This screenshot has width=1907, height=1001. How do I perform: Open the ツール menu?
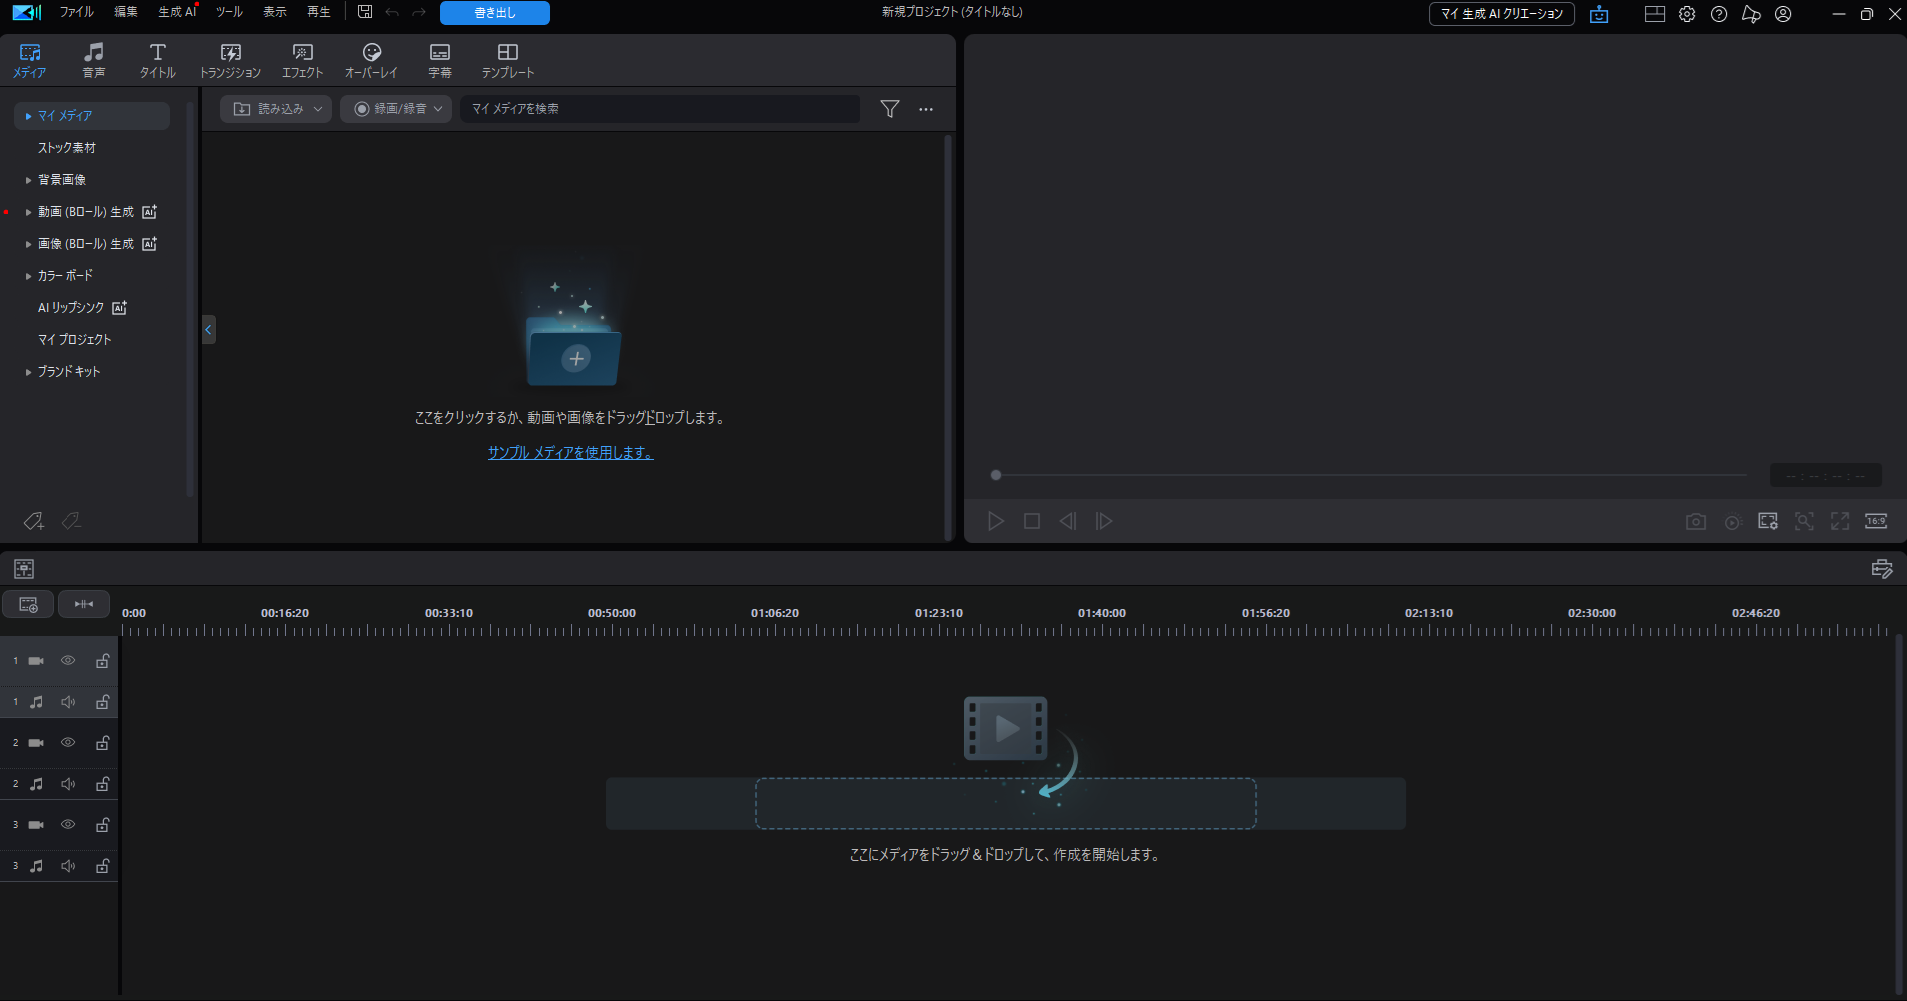pos(229,12)
